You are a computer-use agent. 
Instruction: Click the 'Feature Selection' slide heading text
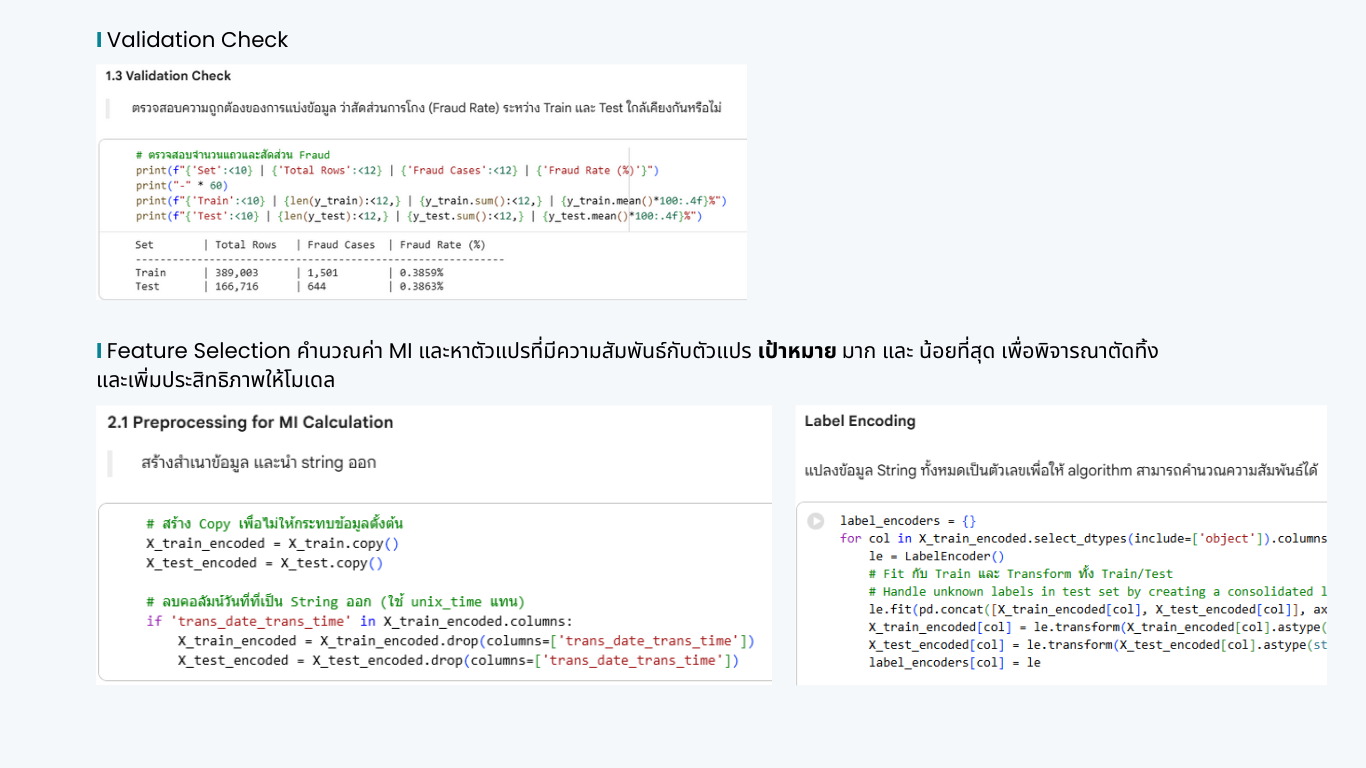198,351
